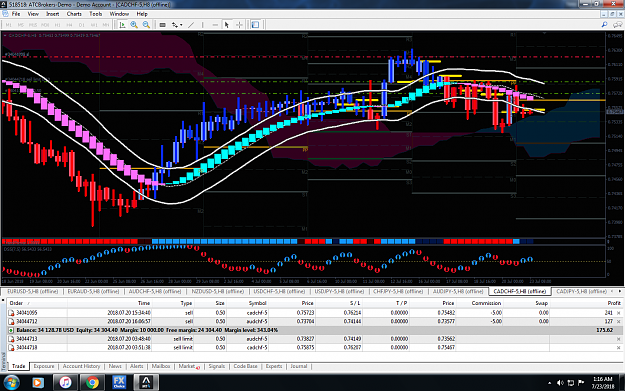Launch Chrome from the taskbar
Viewport: 625px width, 391px height.
[92, 383]
